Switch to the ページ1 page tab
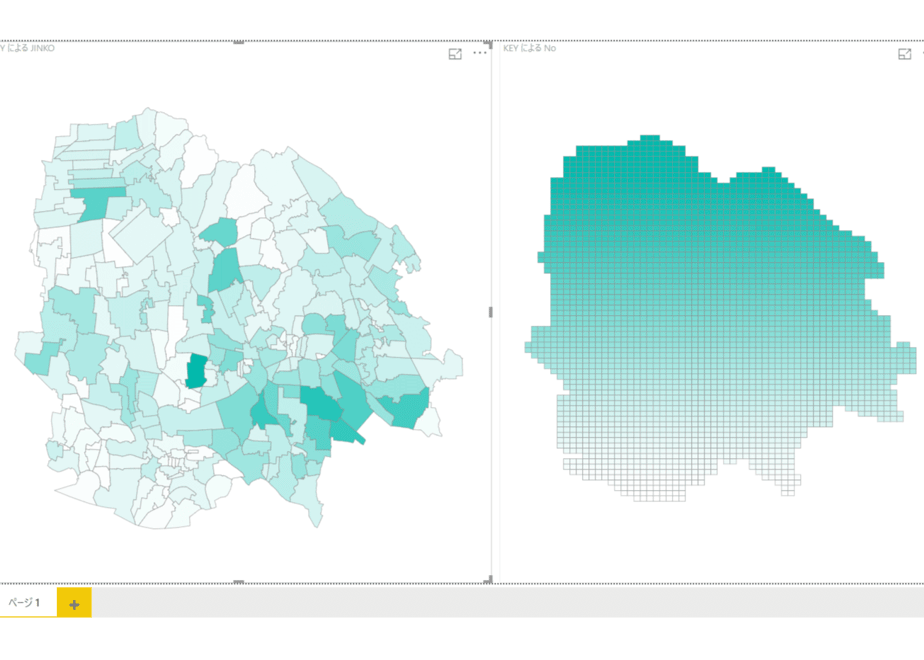924x660 pixels. (24, 602)
